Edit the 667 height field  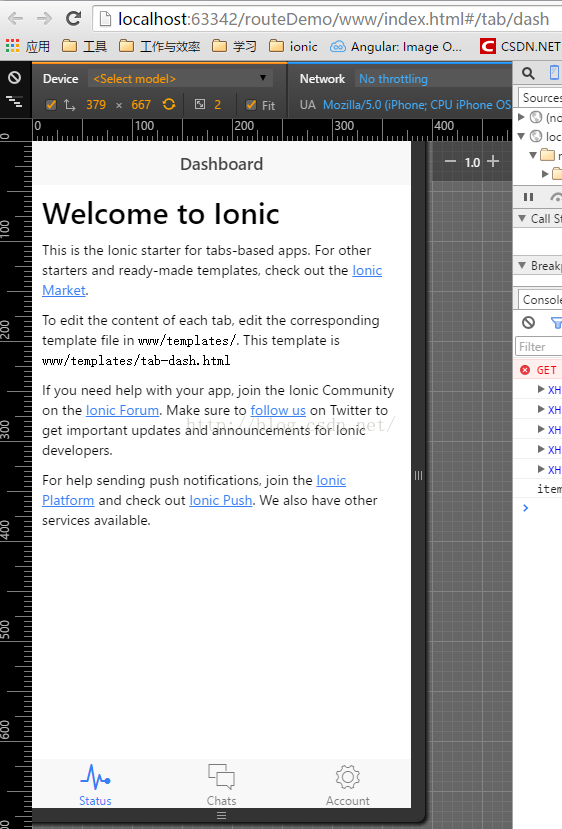(x=141, y=105)
